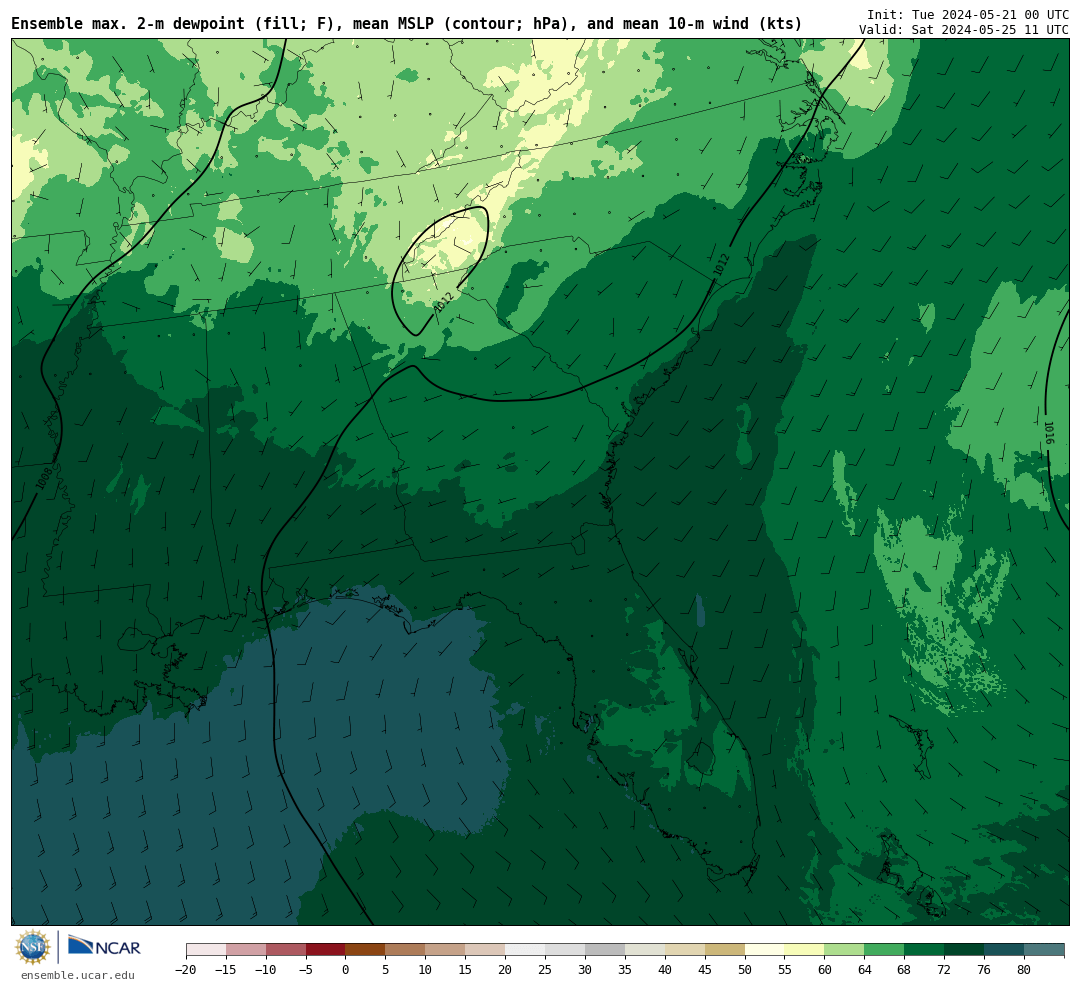Pick the 40 to 45 beige swatch

pyautogui.click(x=685, y=950)
